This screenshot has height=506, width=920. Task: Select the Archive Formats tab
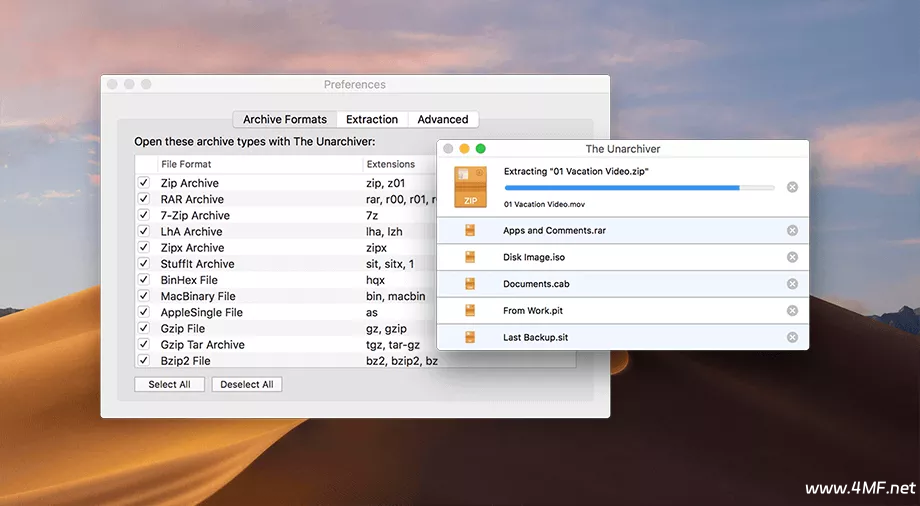(x=285, y=119)
